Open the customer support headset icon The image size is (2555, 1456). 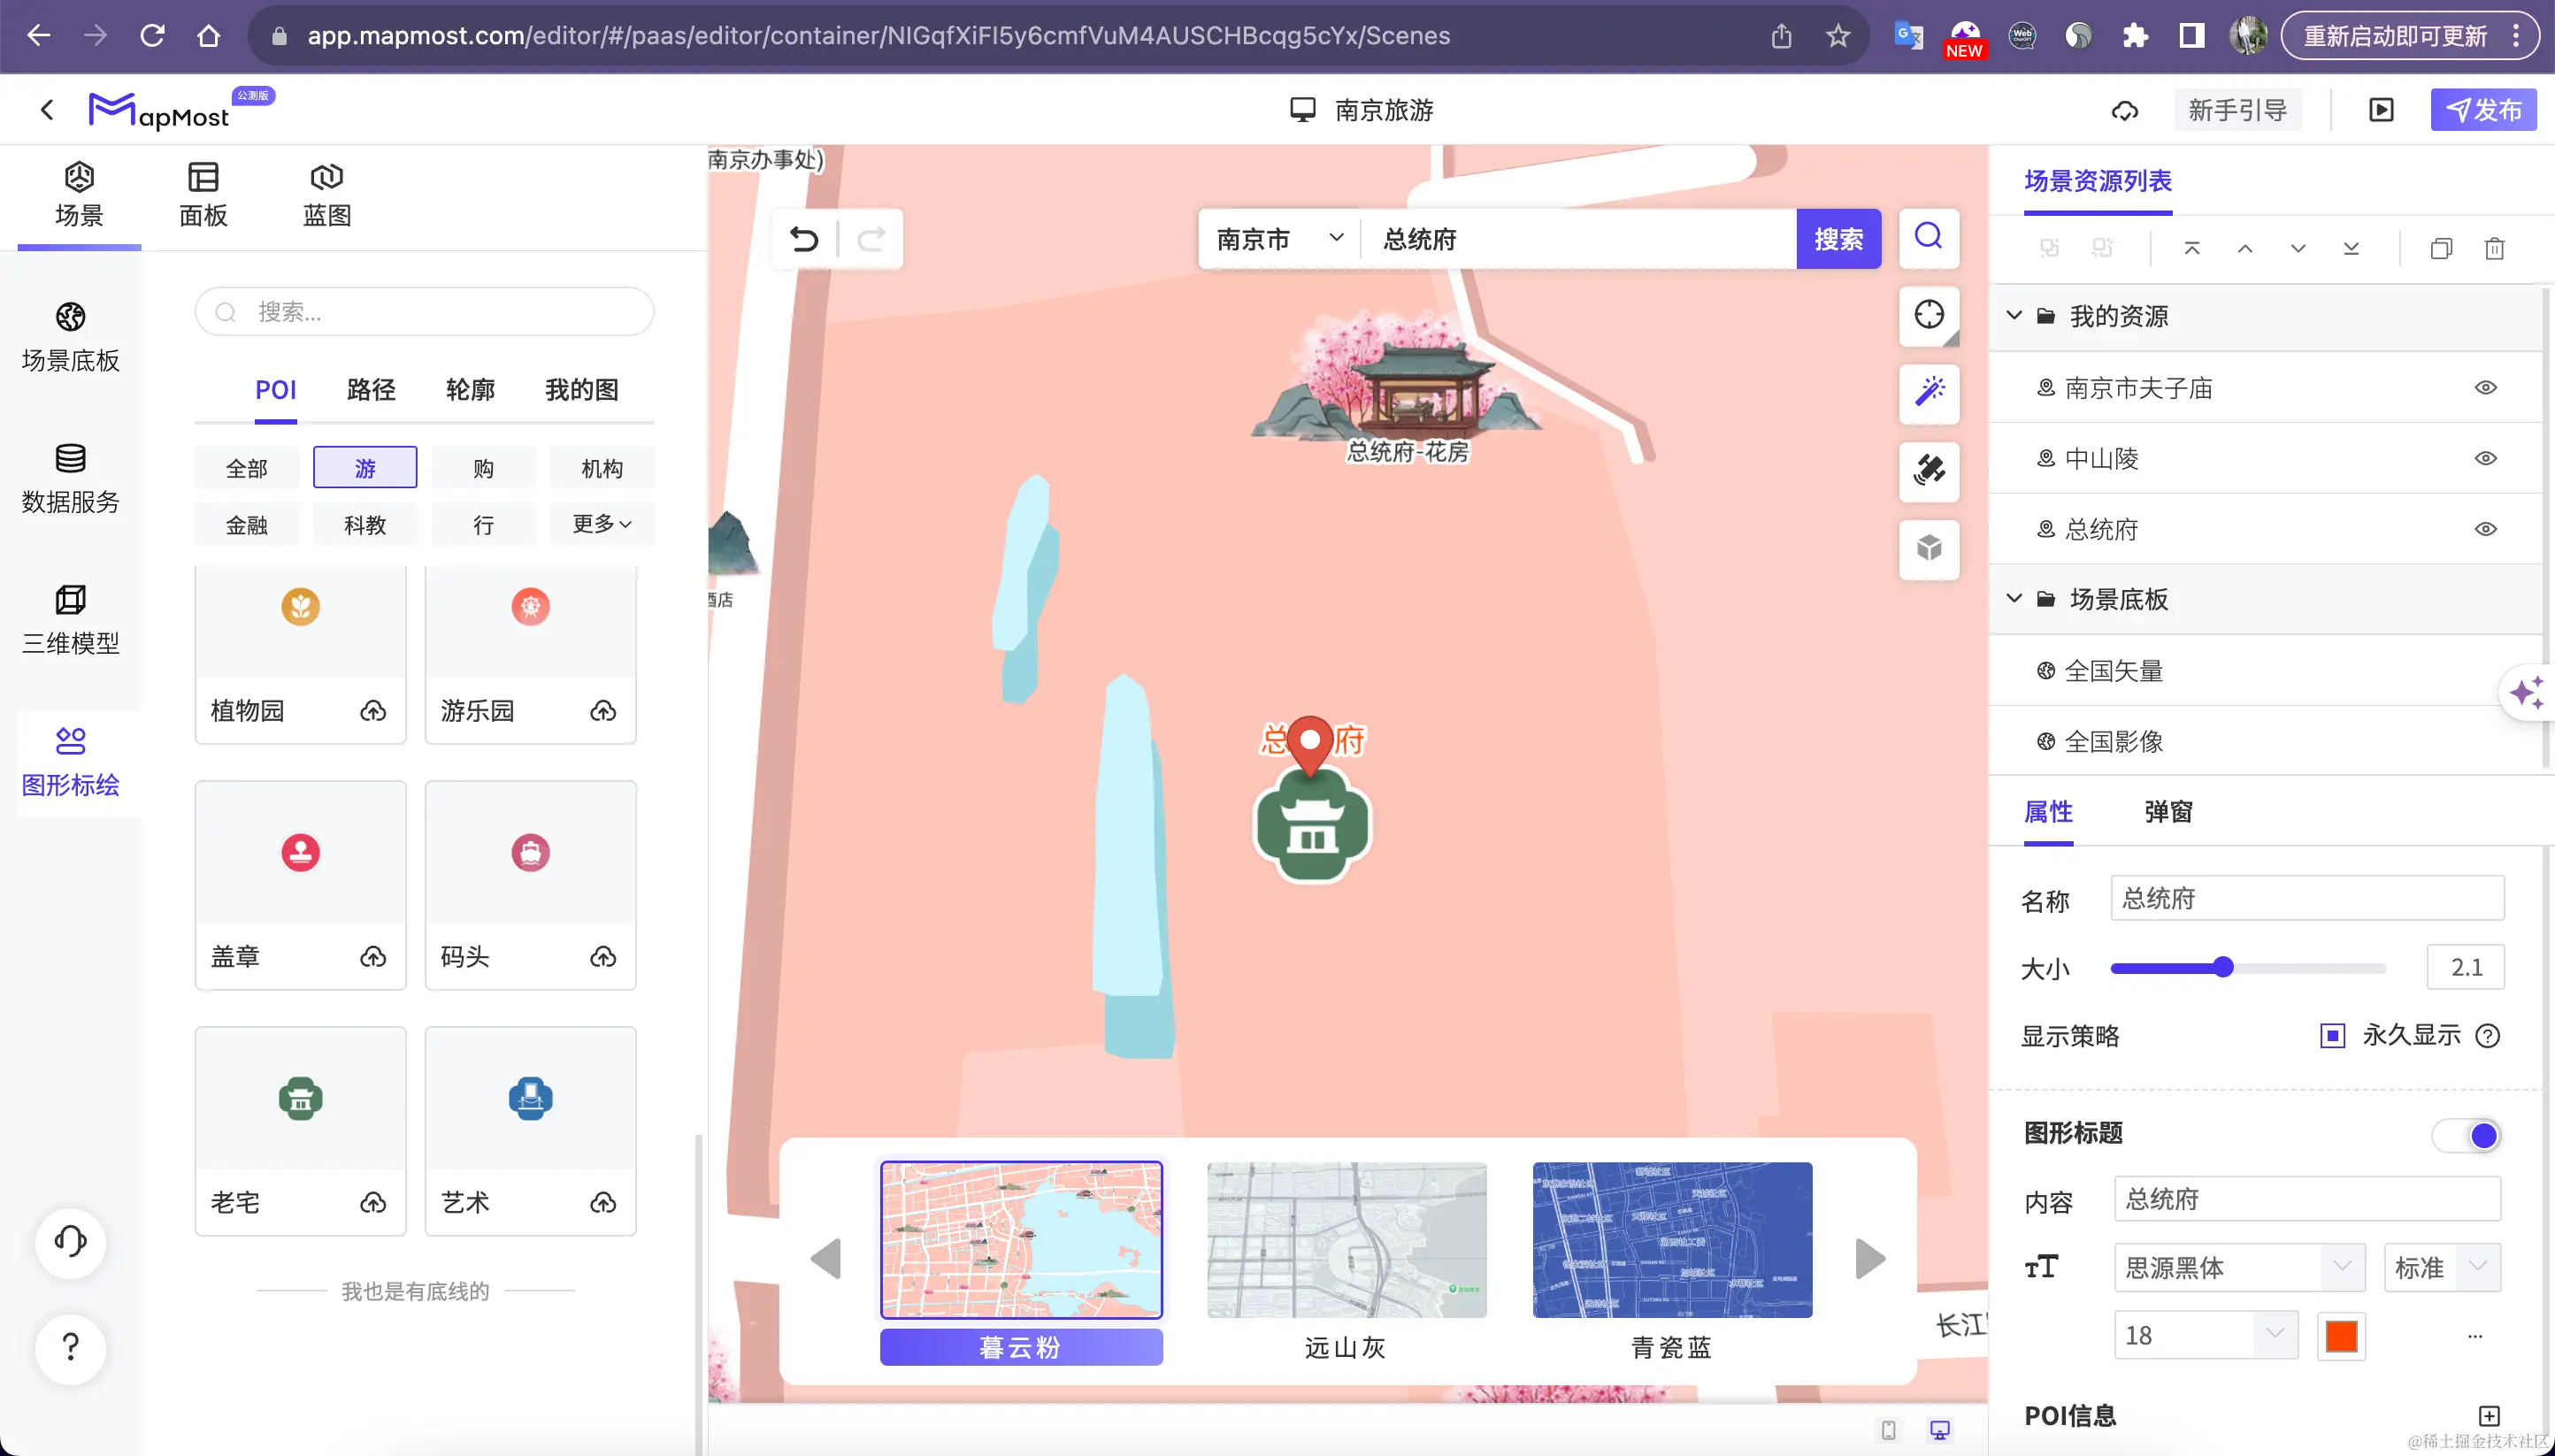pos(70,1242)
